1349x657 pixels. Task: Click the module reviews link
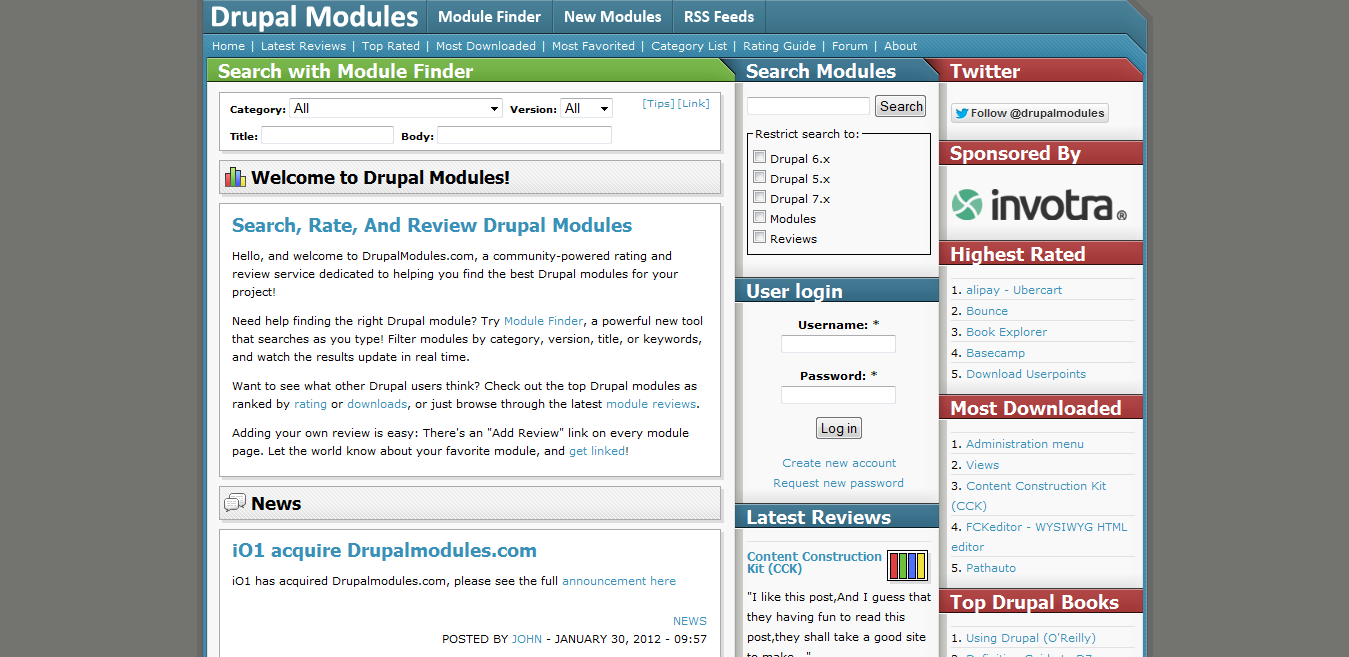651,404
